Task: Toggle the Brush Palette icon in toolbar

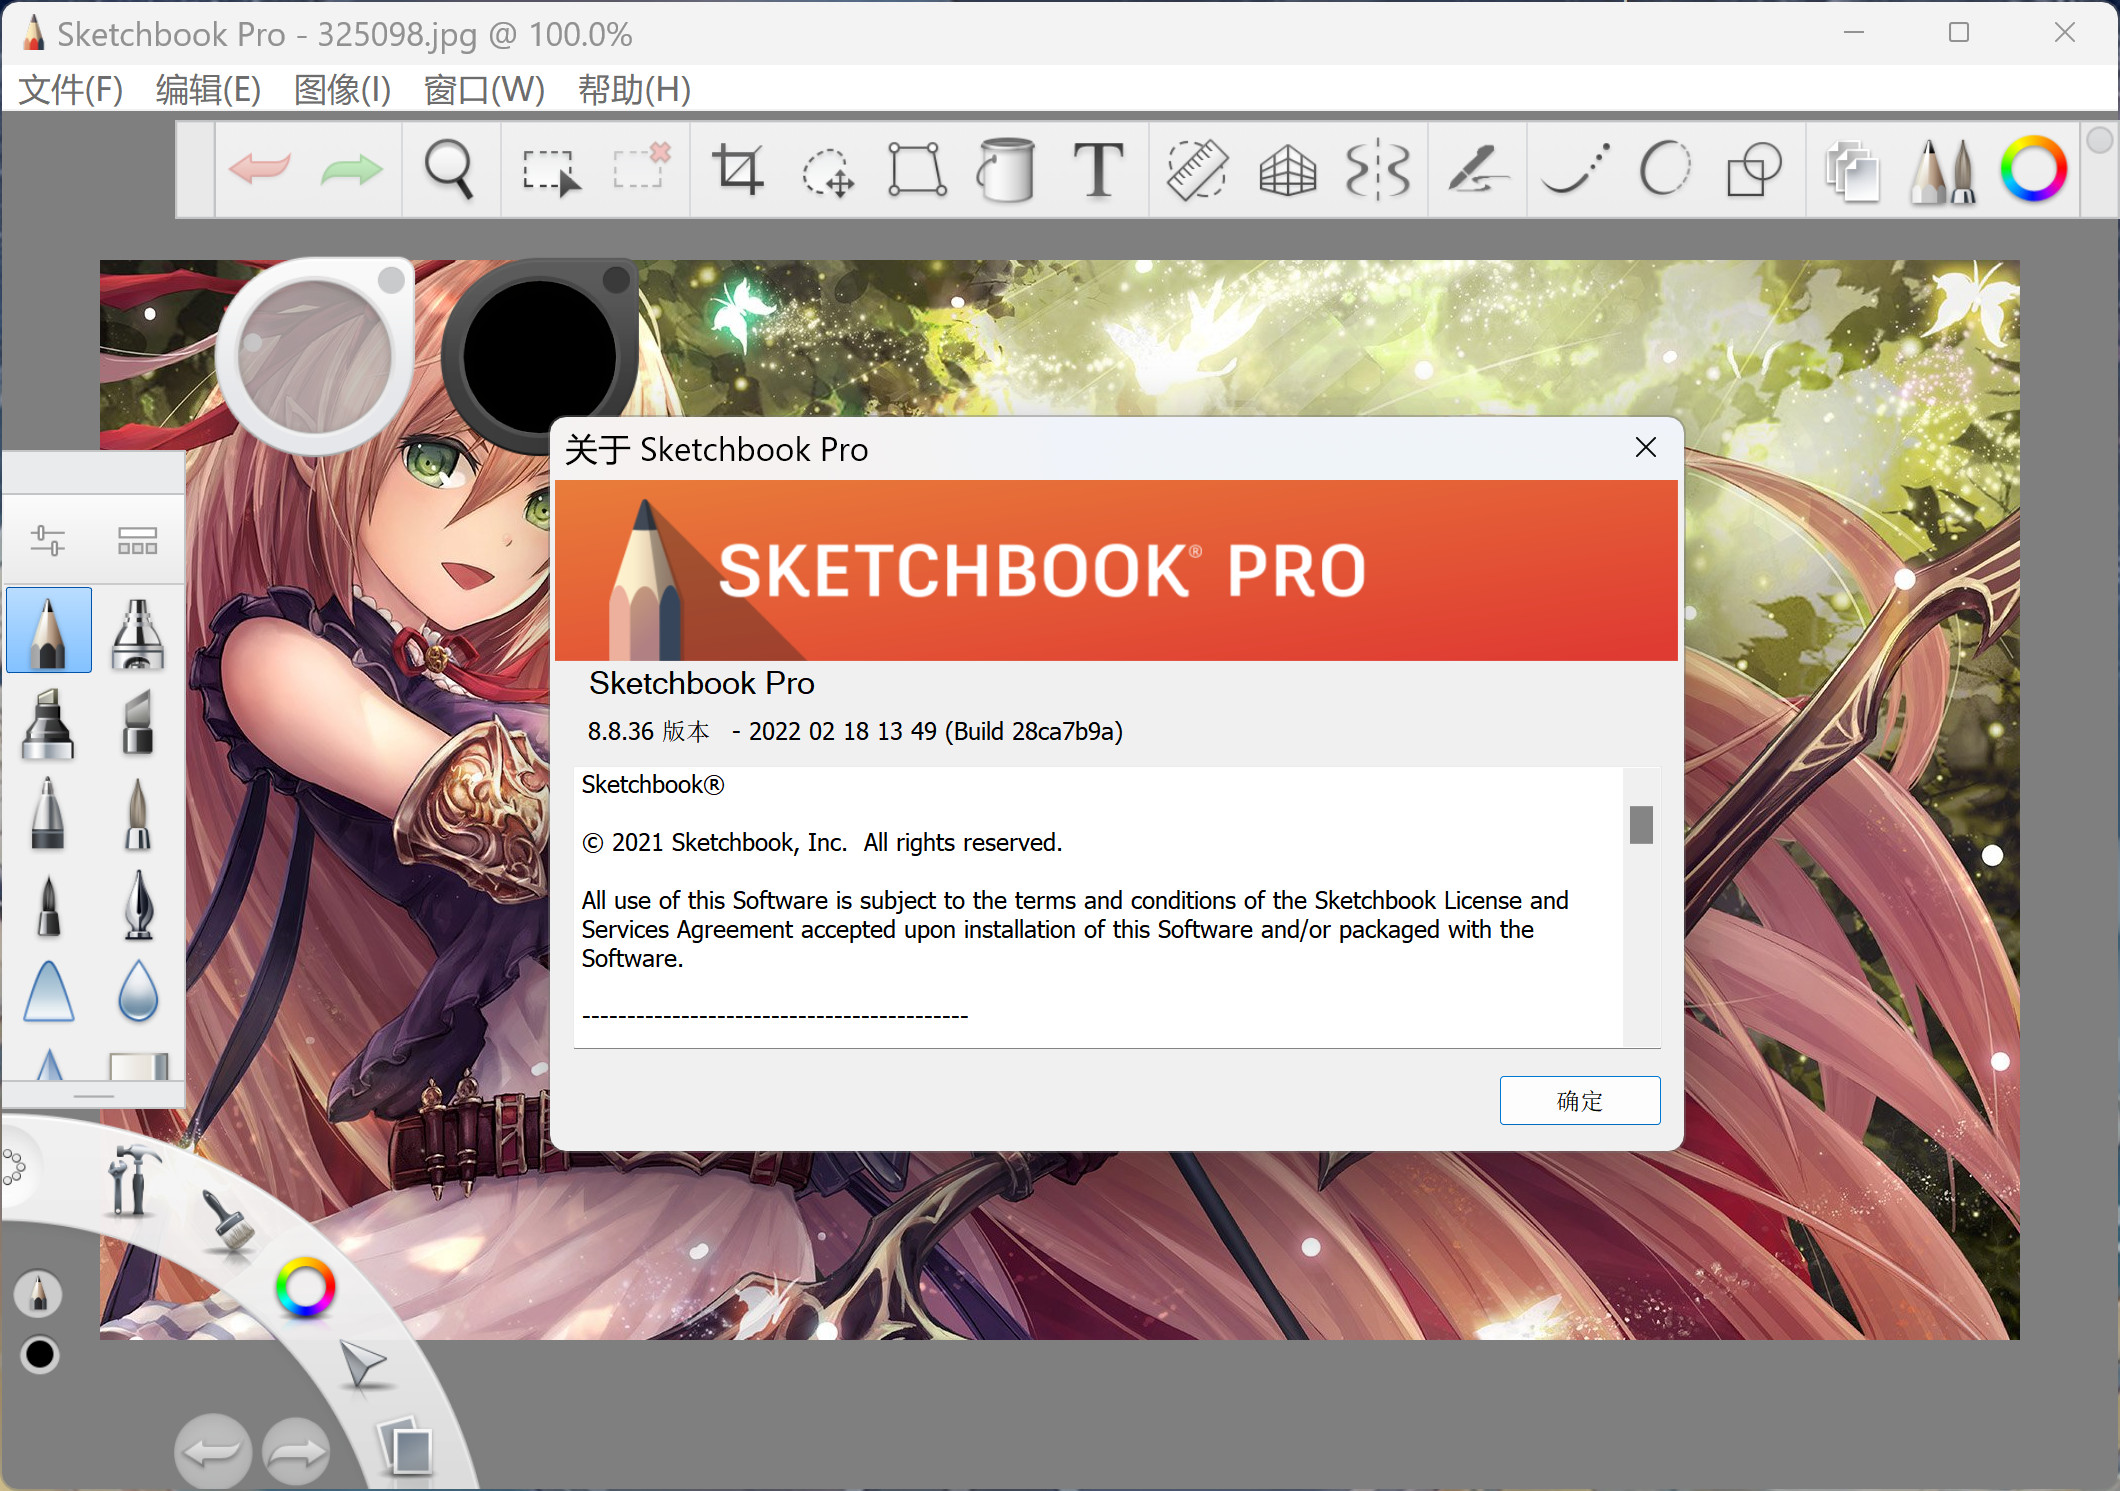Action: pyautogui.click(x=1943, y=171)
